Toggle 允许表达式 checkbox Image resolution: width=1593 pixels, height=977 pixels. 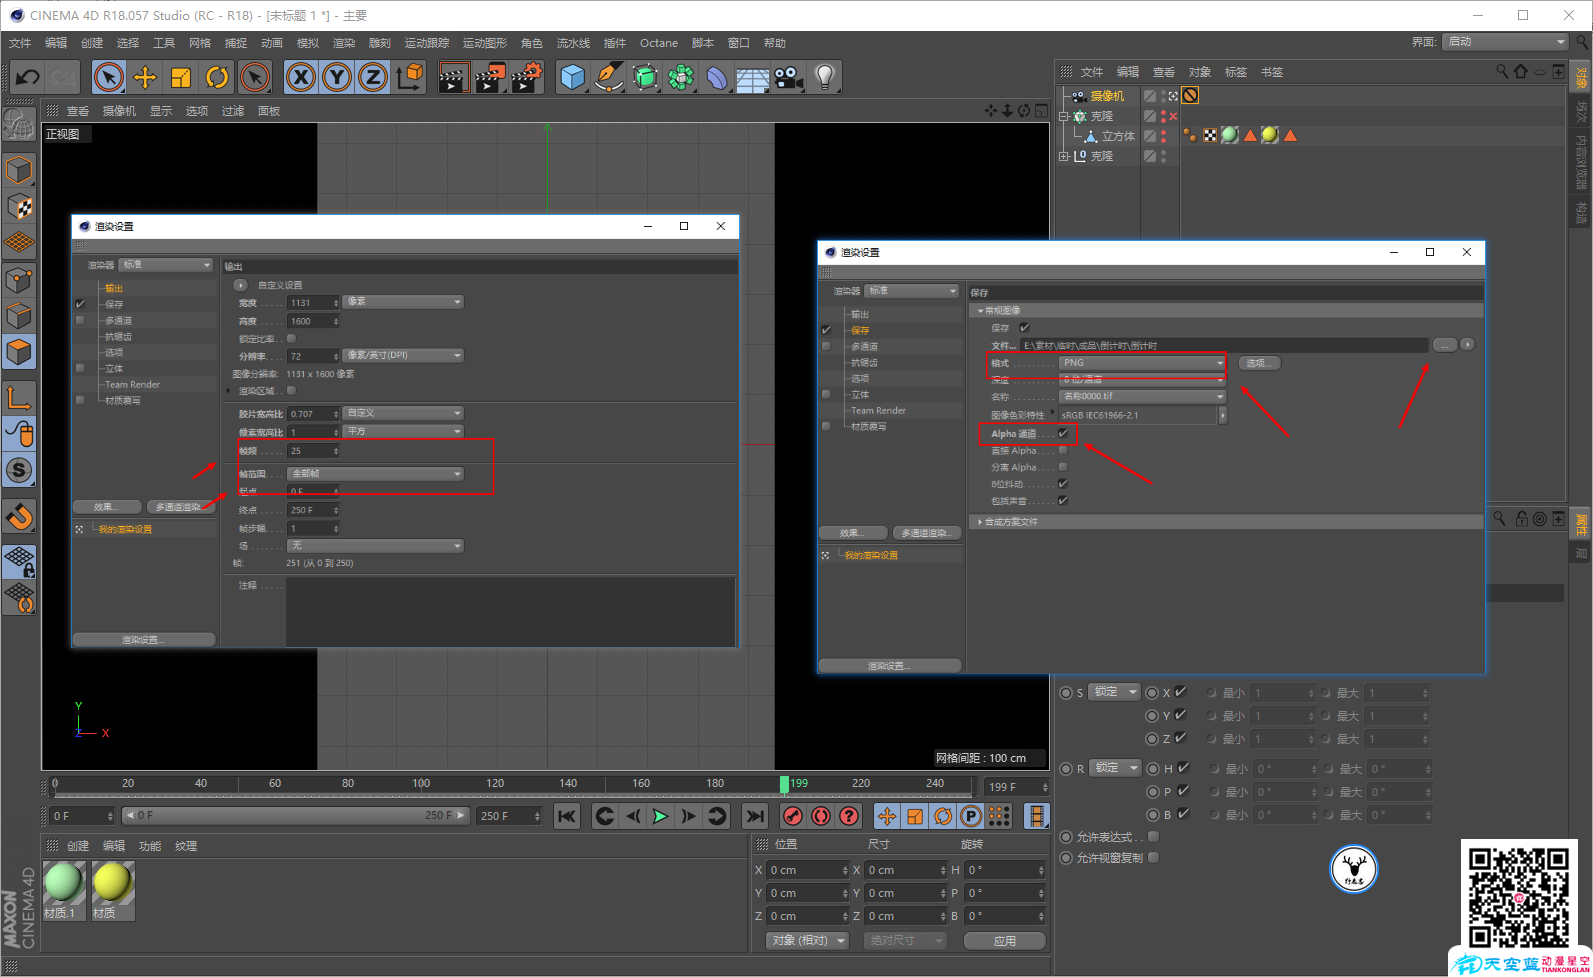[1153, 836]
